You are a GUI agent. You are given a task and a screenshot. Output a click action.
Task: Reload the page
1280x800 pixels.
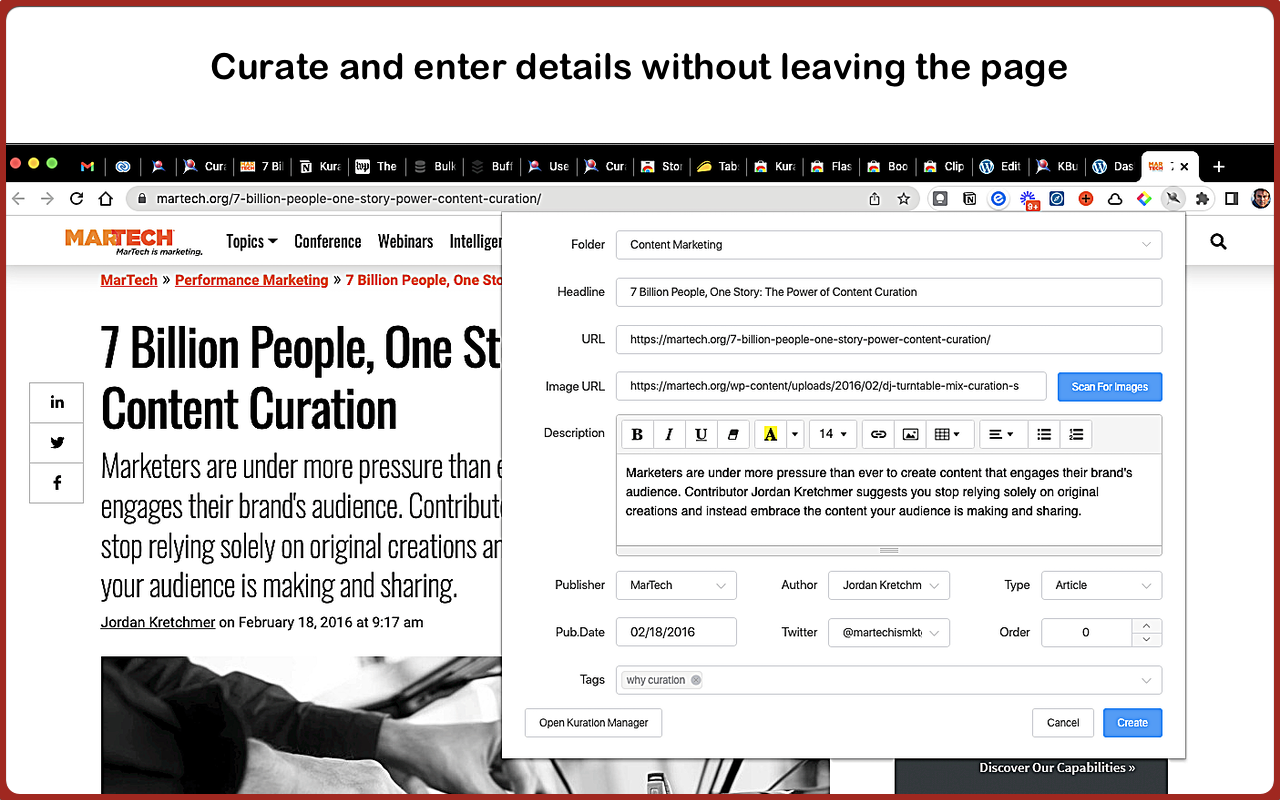pyautogui.click(x=76, y=199)
